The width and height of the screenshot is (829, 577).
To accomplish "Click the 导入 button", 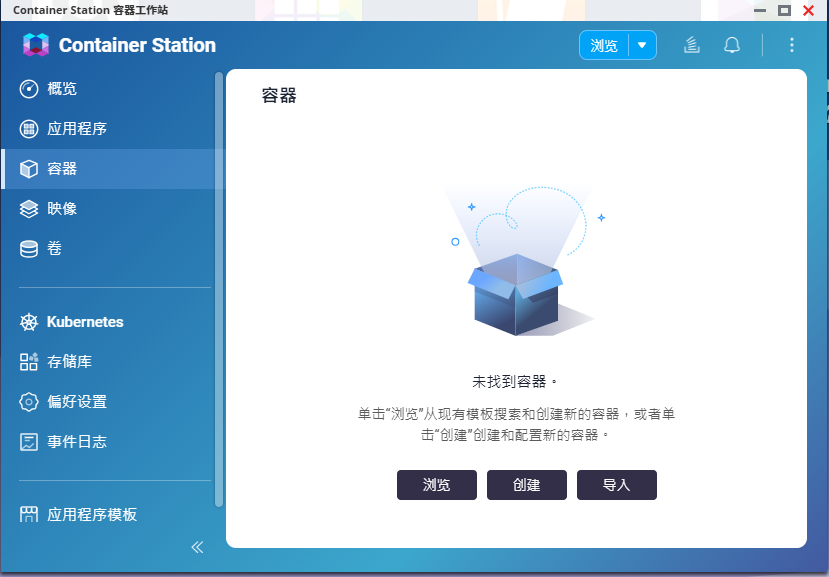I will [616, 485].
